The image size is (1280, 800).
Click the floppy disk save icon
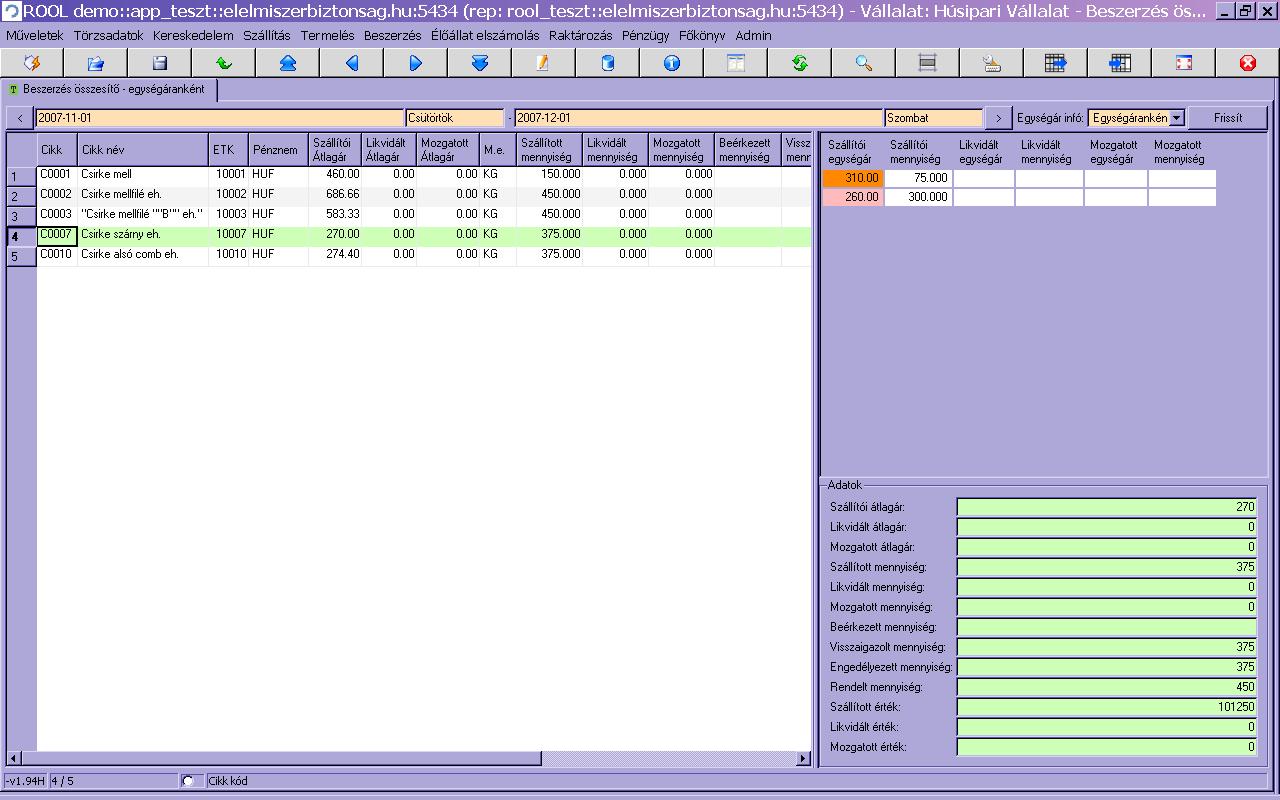pyautogui.click(x=159, y=63)
